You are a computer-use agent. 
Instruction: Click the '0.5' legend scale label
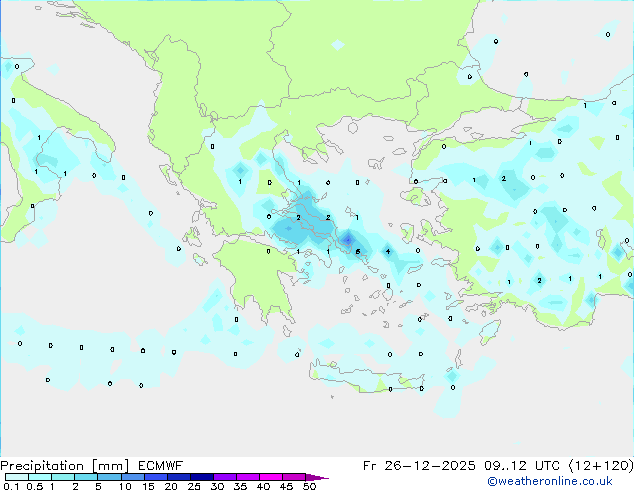(35, 486)
